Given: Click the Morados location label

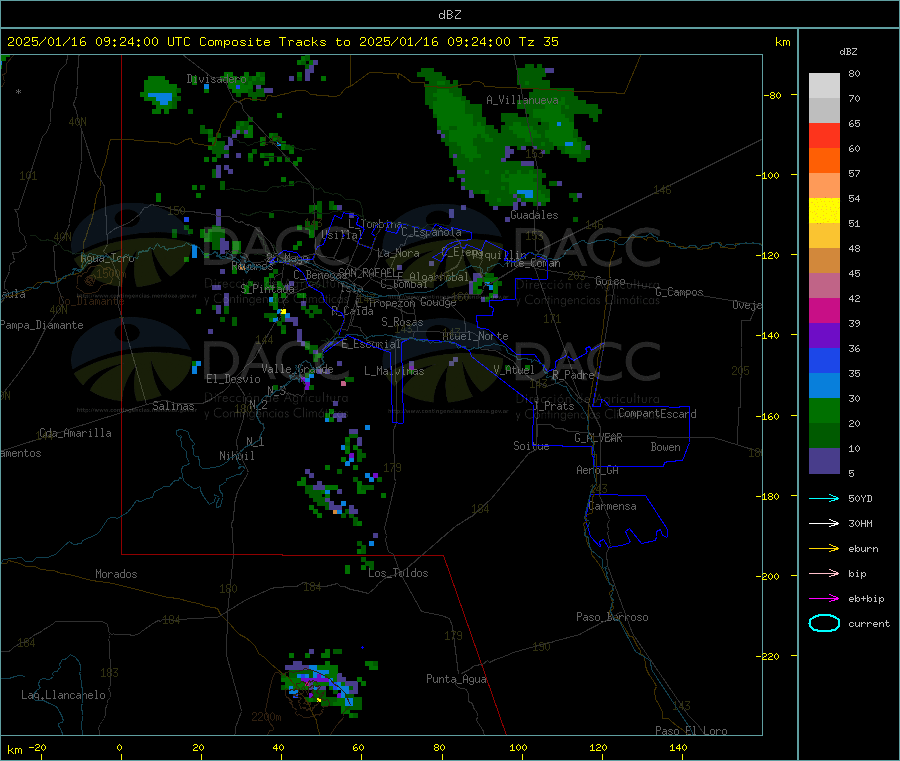Looking at the screenshot, I should click(116, 574).
